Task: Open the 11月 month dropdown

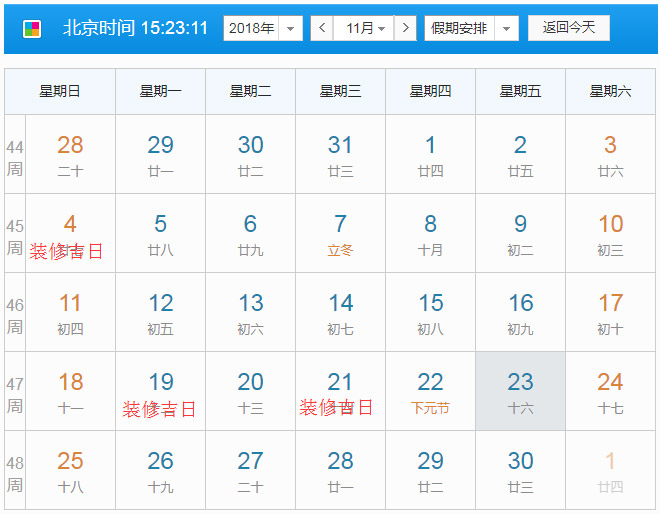Action: point(364,28)
